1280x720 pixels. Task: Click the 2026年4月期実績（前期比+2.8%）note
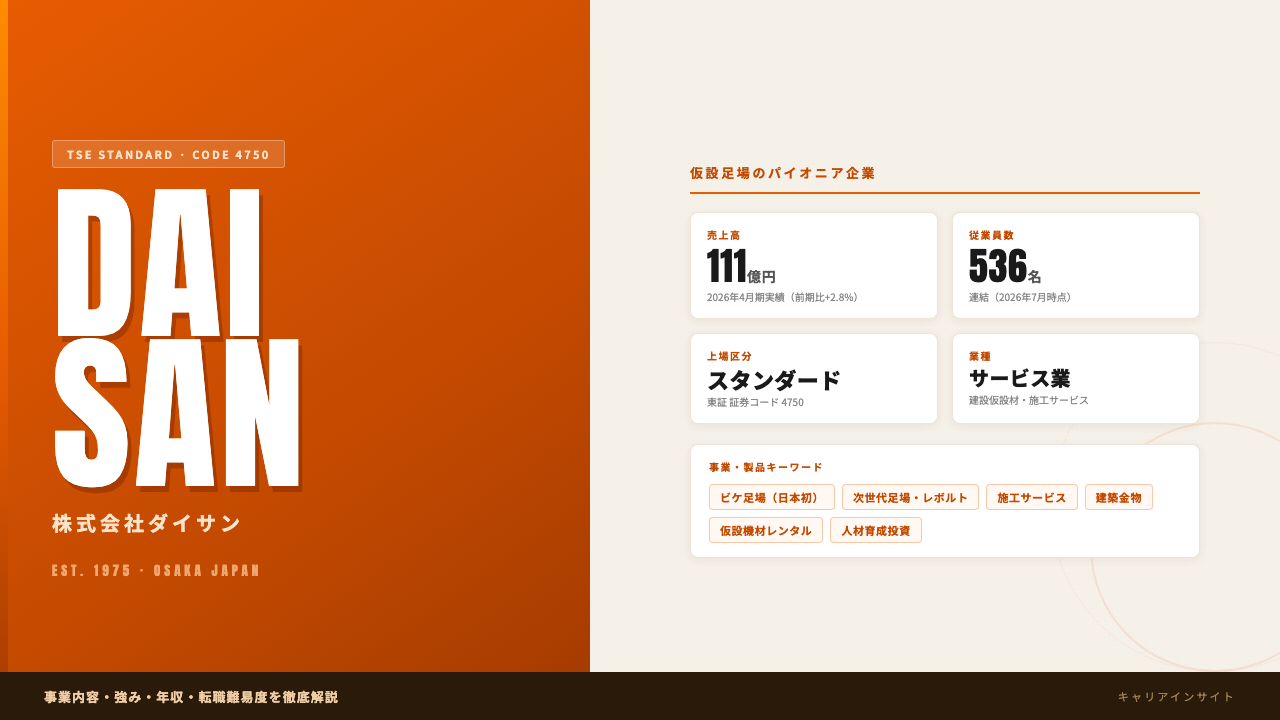(784, 297)
